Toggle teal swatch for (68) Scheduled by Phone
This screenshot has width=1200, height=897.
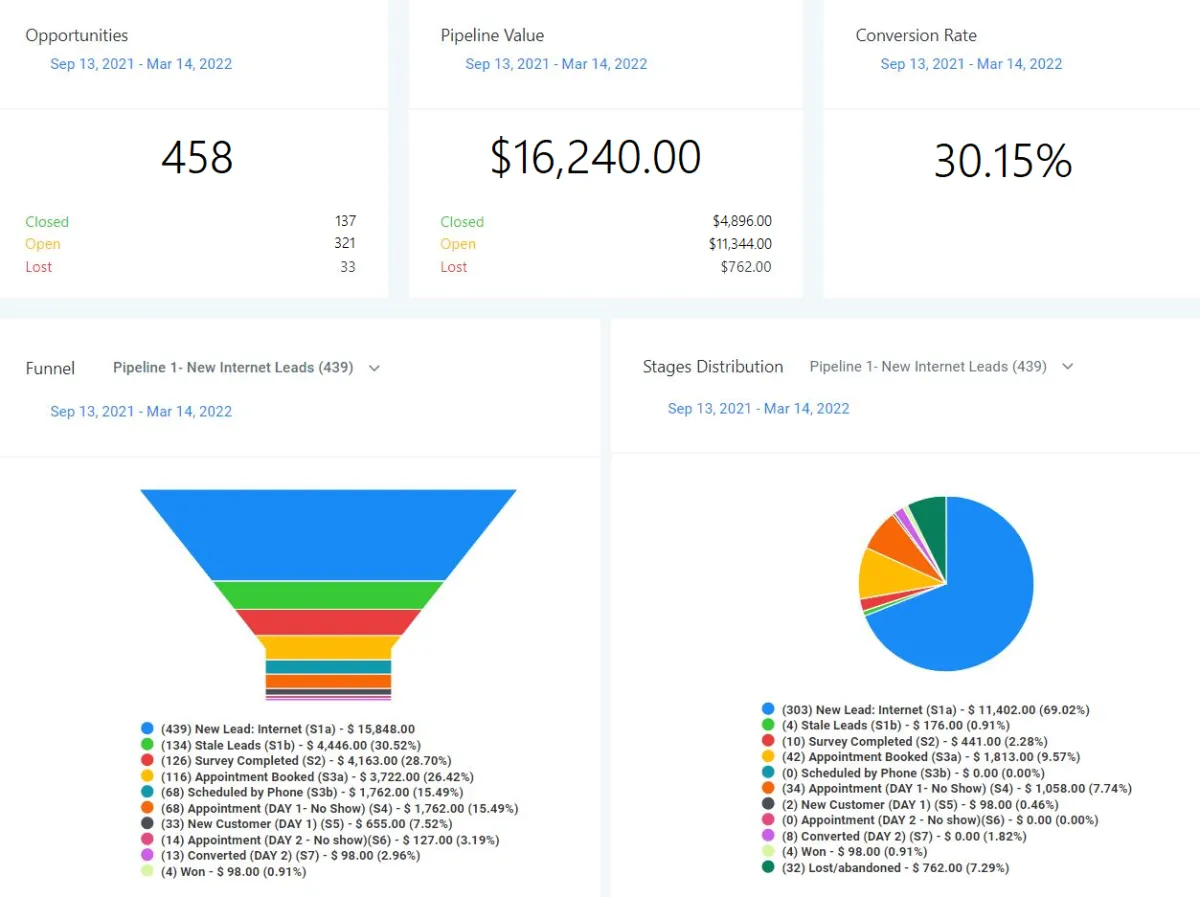pos(148,792)
